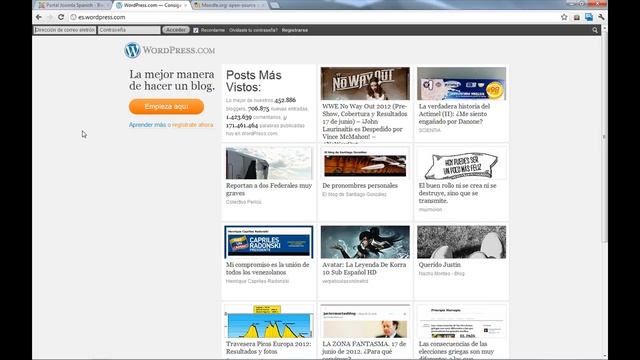
Task: Open Las consecuencias de las elecciones griegas
Action: click(x=456, y=350)
